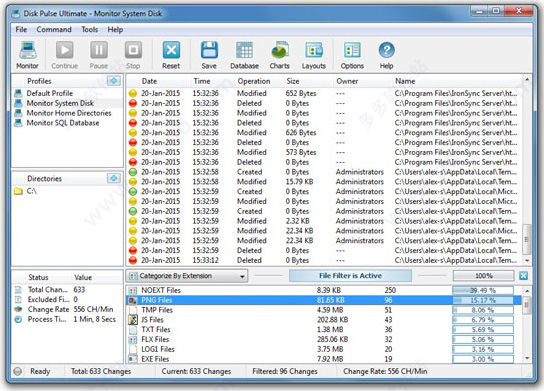Close the filter bar with X icon
The height and width of the screenshot is (391, 544).
pos(524,276)
